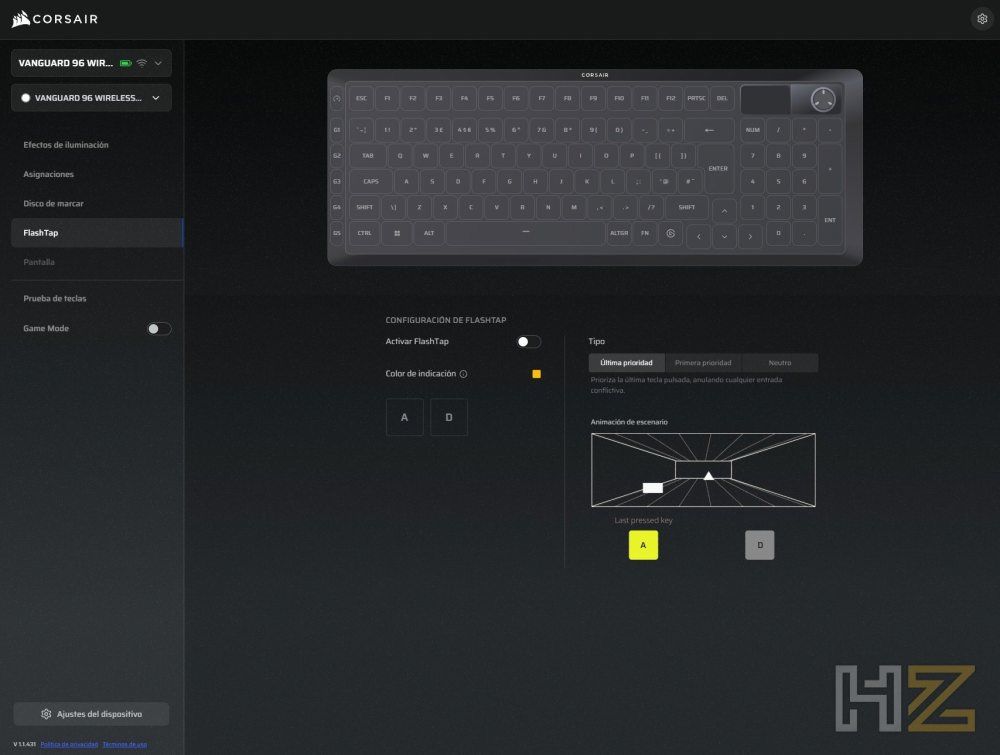Screen dimensions: 1000x755
Task: Open the settings gear at top right
Action: [x=982, y=18]
